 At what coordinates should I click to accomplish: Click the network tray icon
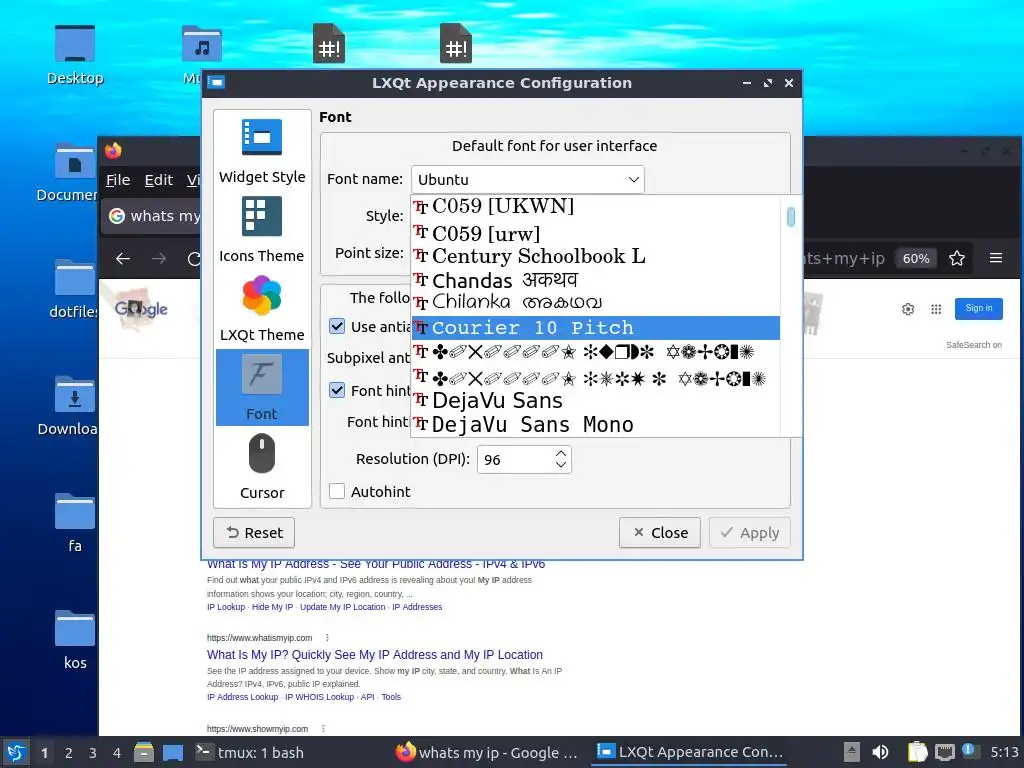point(944,752)
